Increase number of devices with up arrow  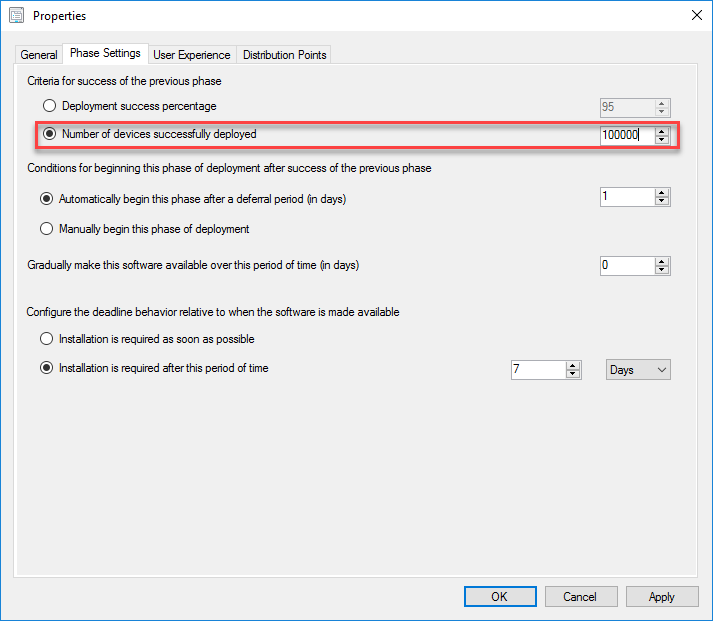point(662,130)
